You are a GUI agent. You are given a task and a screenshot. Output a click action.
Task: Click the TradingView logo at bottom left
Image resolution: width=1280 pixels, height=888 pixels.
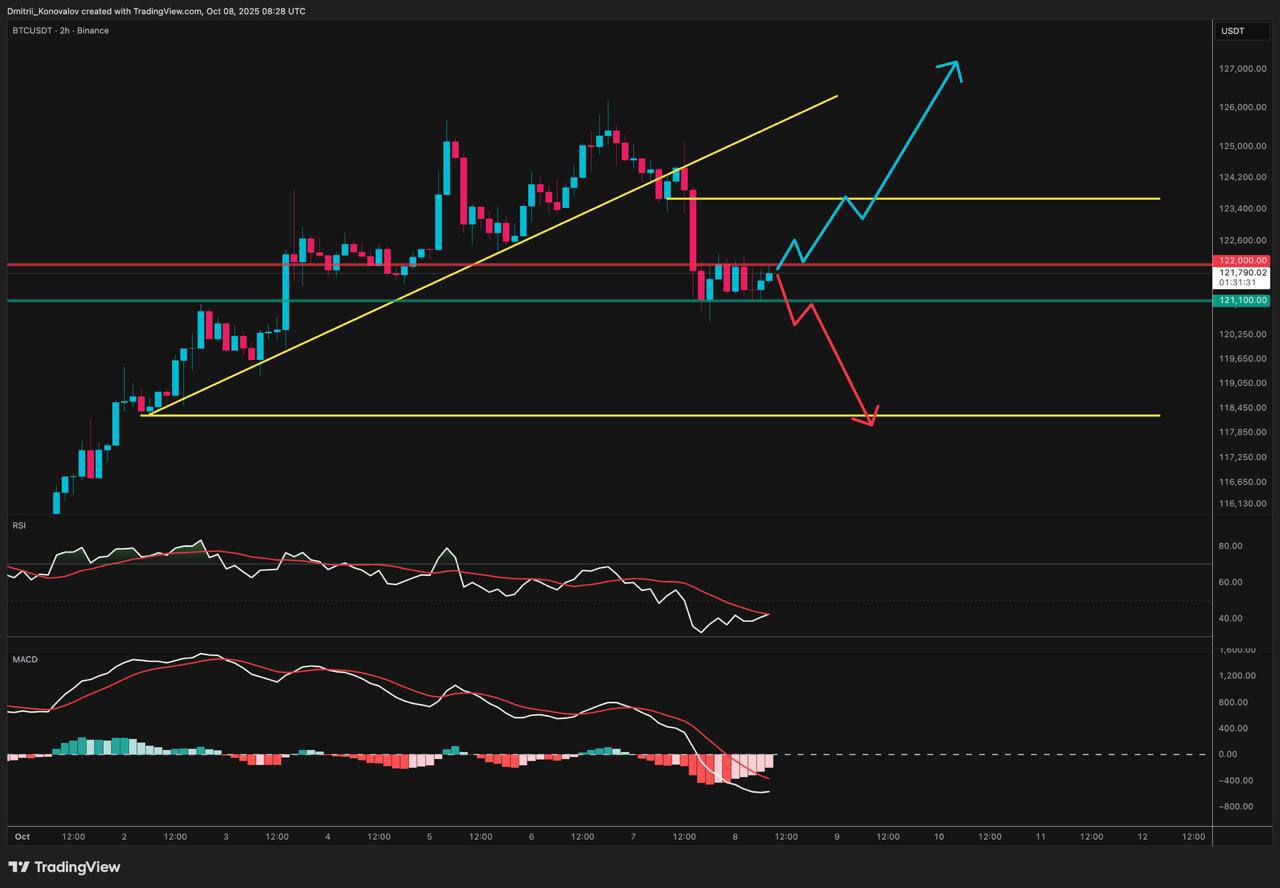click(x=64, y=867)
